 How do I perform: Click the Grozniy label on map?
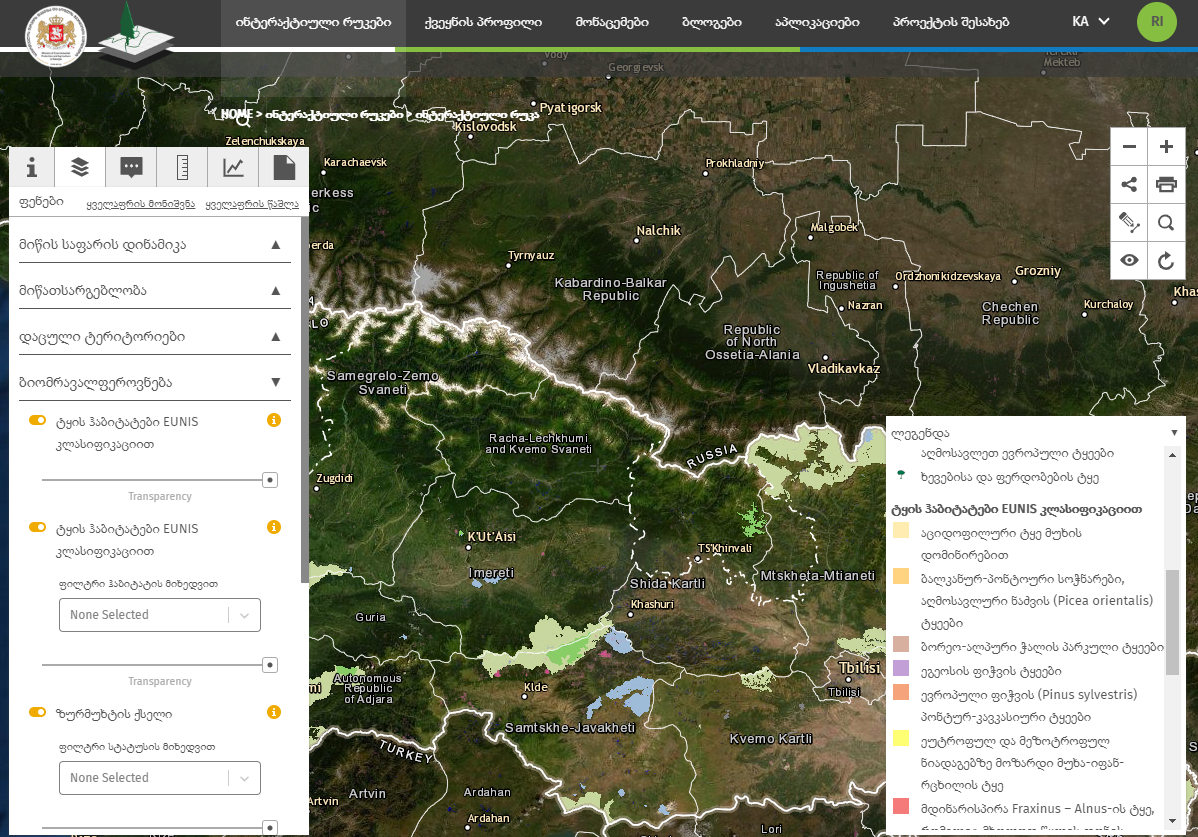coord(1038,271)
